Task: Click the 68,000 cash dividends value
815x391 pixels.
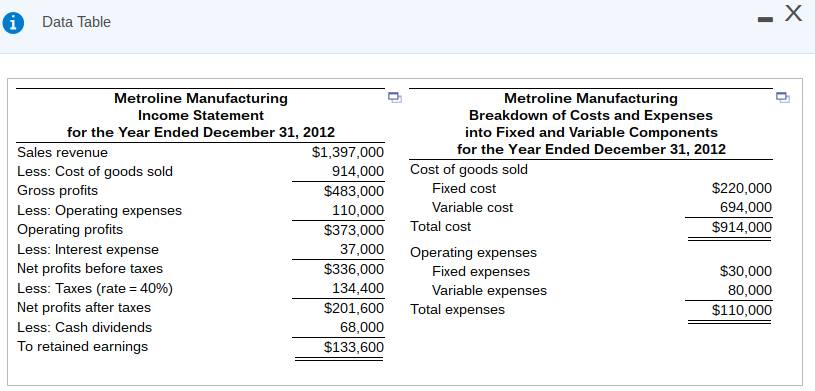Action: click(x=362, y=328)
